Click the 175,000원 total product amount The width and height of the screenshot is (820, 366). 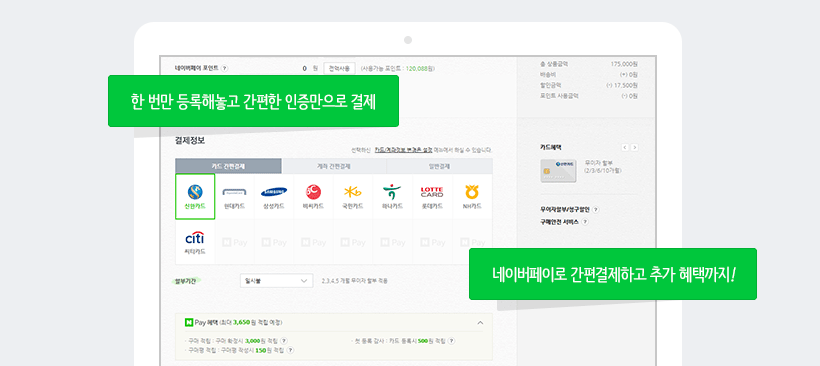click(624, 64)
